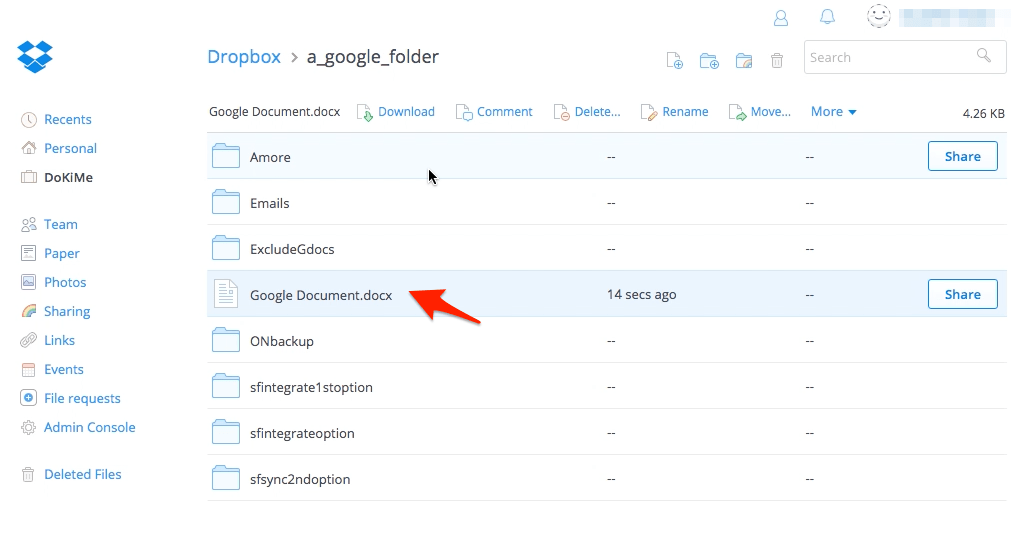Click the Photos picture icon

click(x=28, y=282)
